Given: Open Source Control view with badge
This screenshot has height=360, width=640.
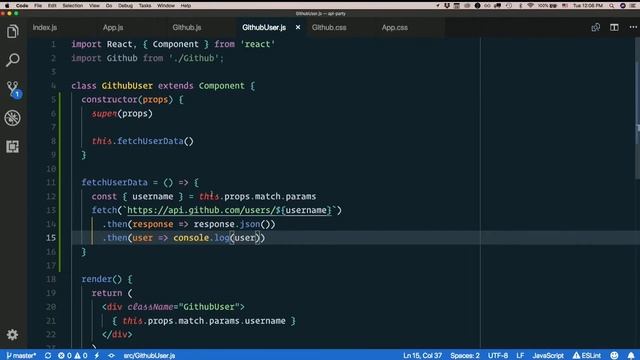Looking at the screenshot, I should [13, 89].
